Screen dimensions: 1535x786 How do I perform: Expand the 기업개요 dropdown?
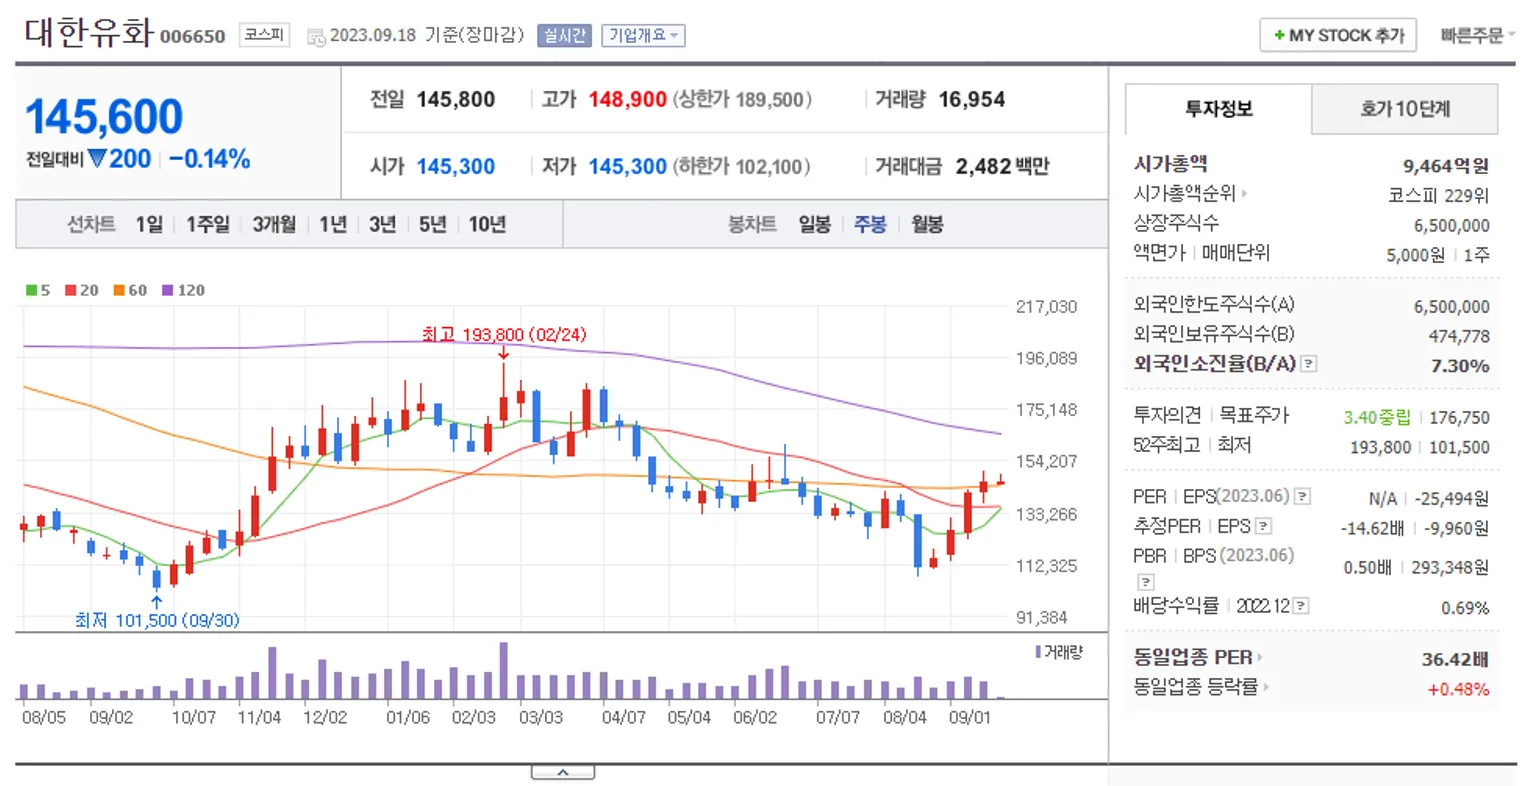643,36
